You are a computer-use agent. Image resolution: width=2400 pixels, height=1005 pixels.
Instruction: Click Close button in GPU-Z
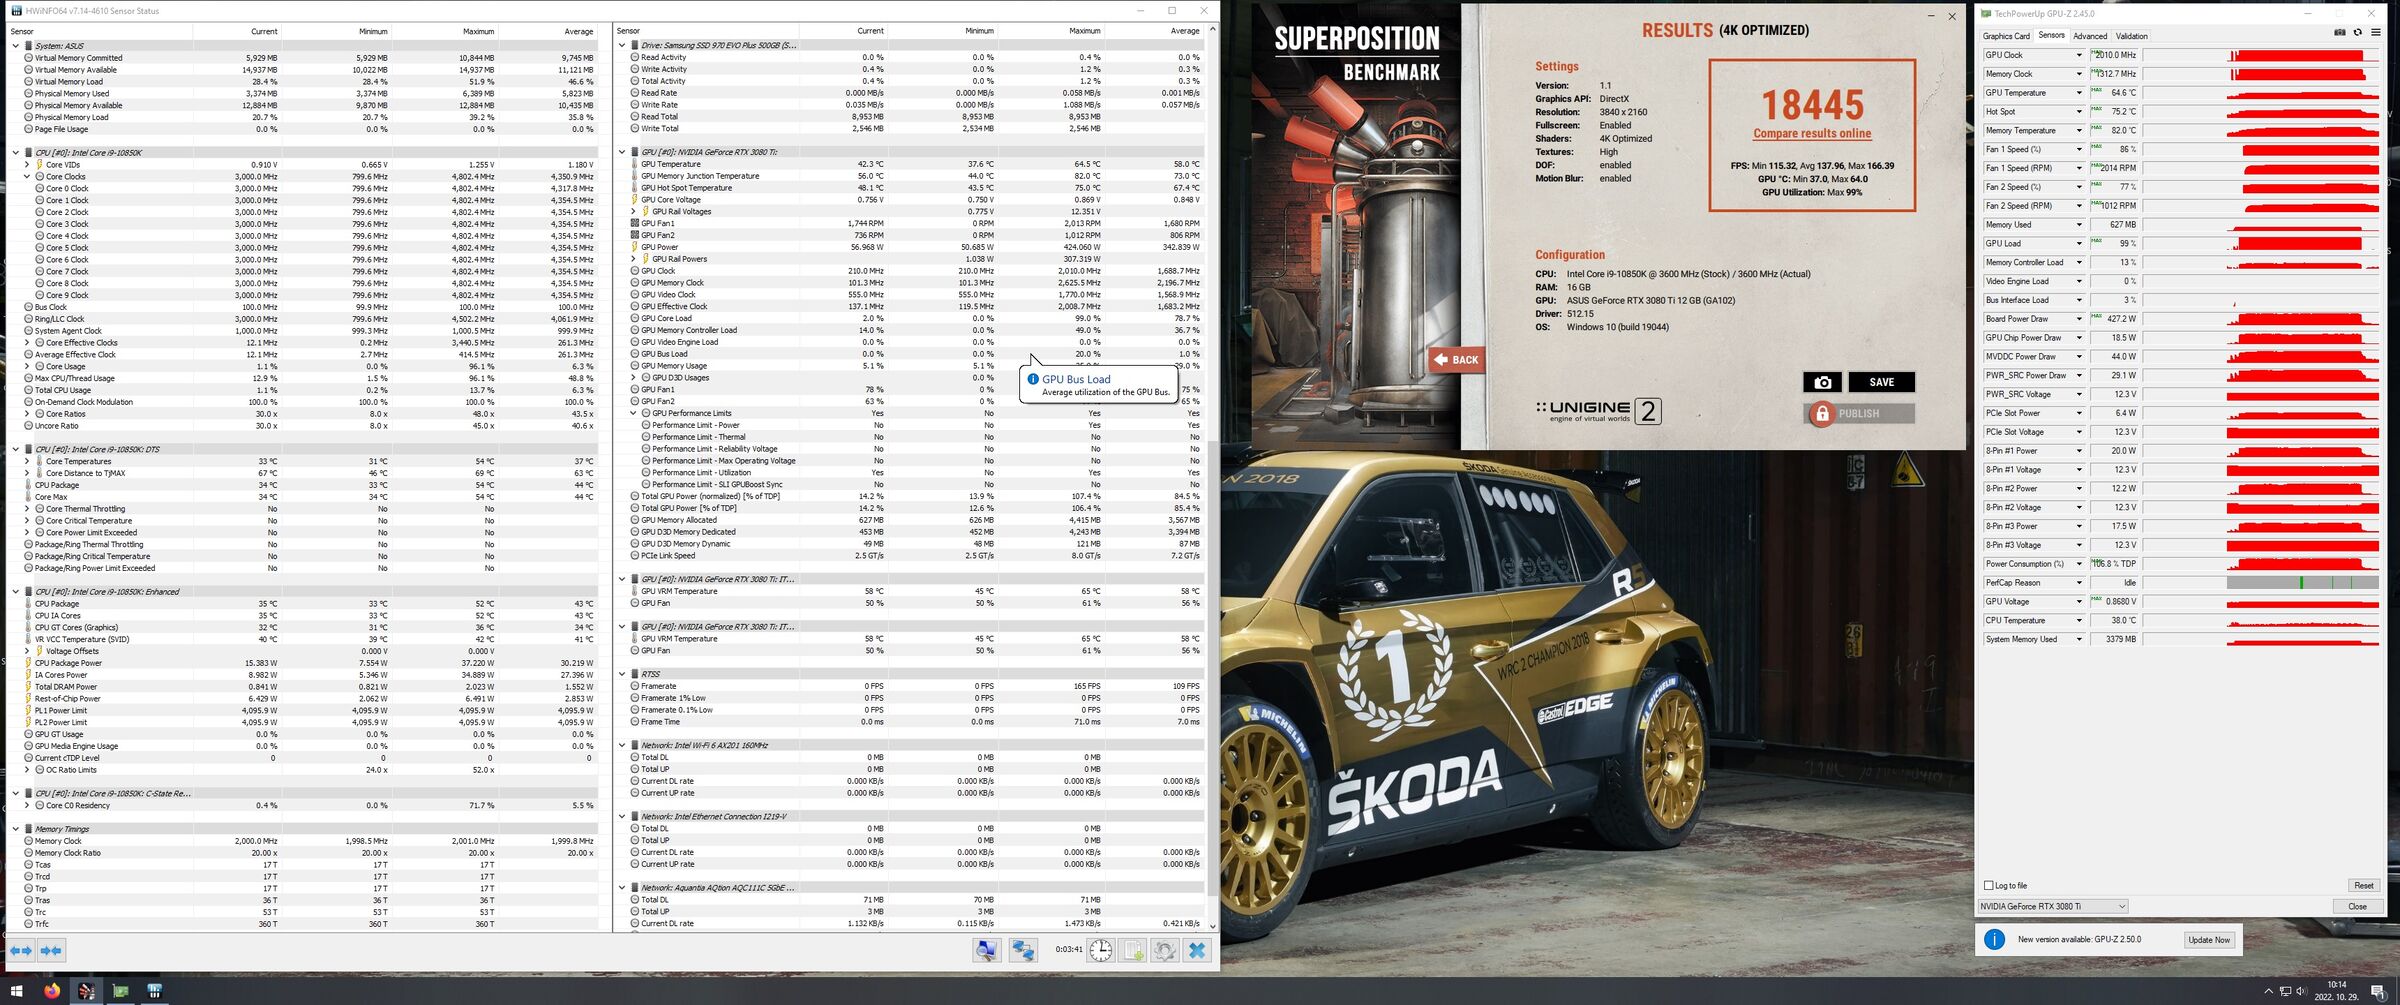[x=2357, y=906]
